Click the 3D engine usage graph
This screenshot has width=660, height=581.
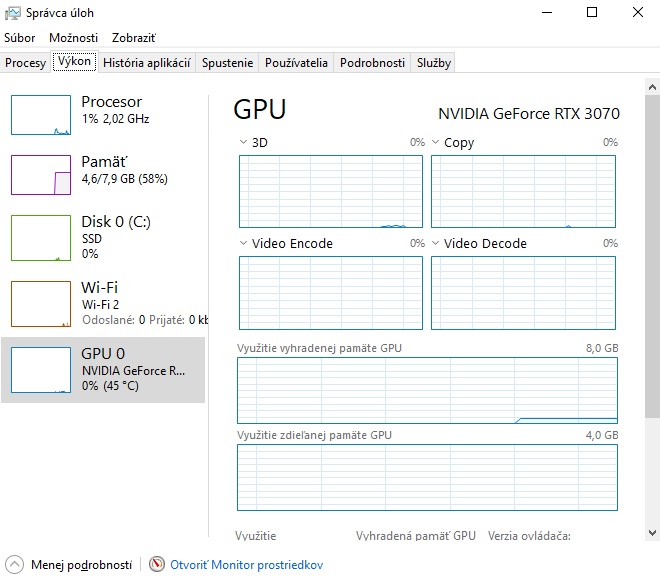coord(331,192)
